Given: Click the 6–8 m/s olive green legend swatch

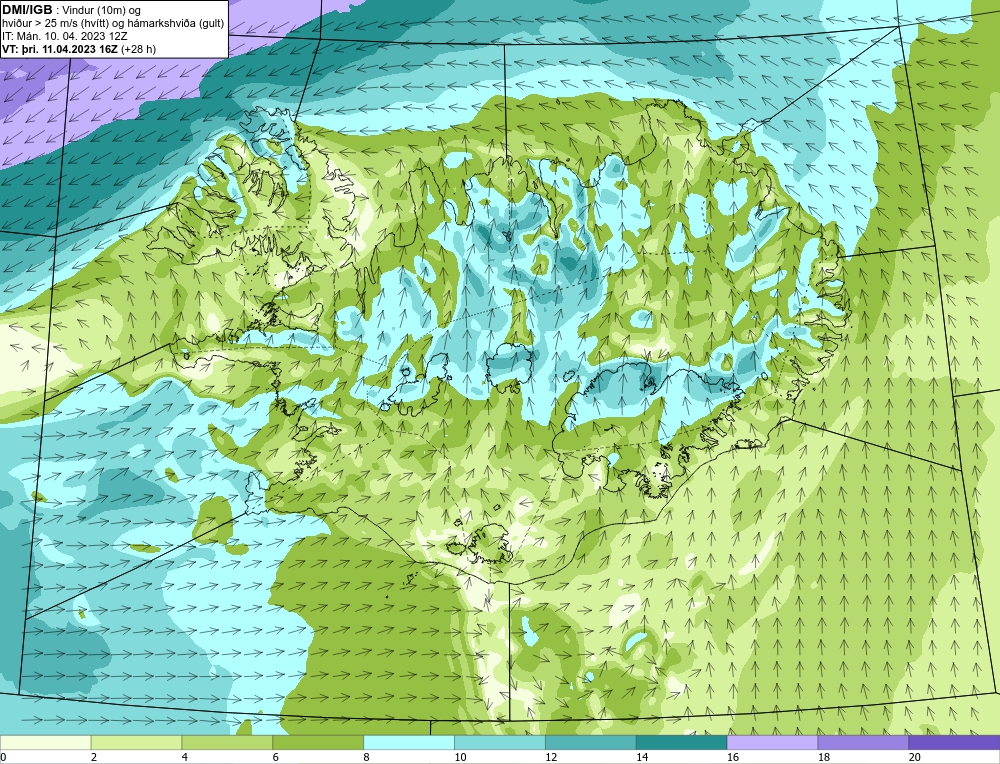Looking at the screenshot, I should pos(318,742).
